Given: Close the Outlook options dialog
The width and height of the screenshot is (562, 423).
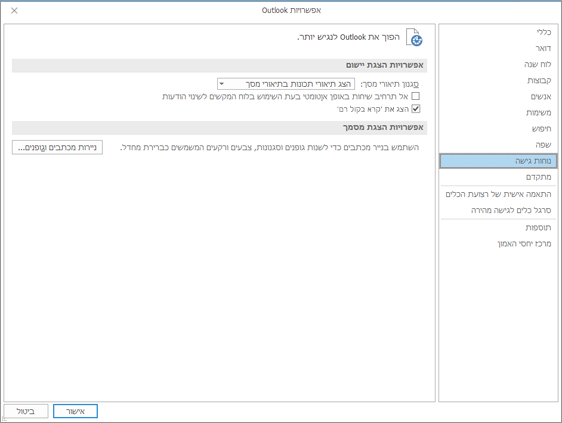Looking at the screenshot, I should point(14,11).
